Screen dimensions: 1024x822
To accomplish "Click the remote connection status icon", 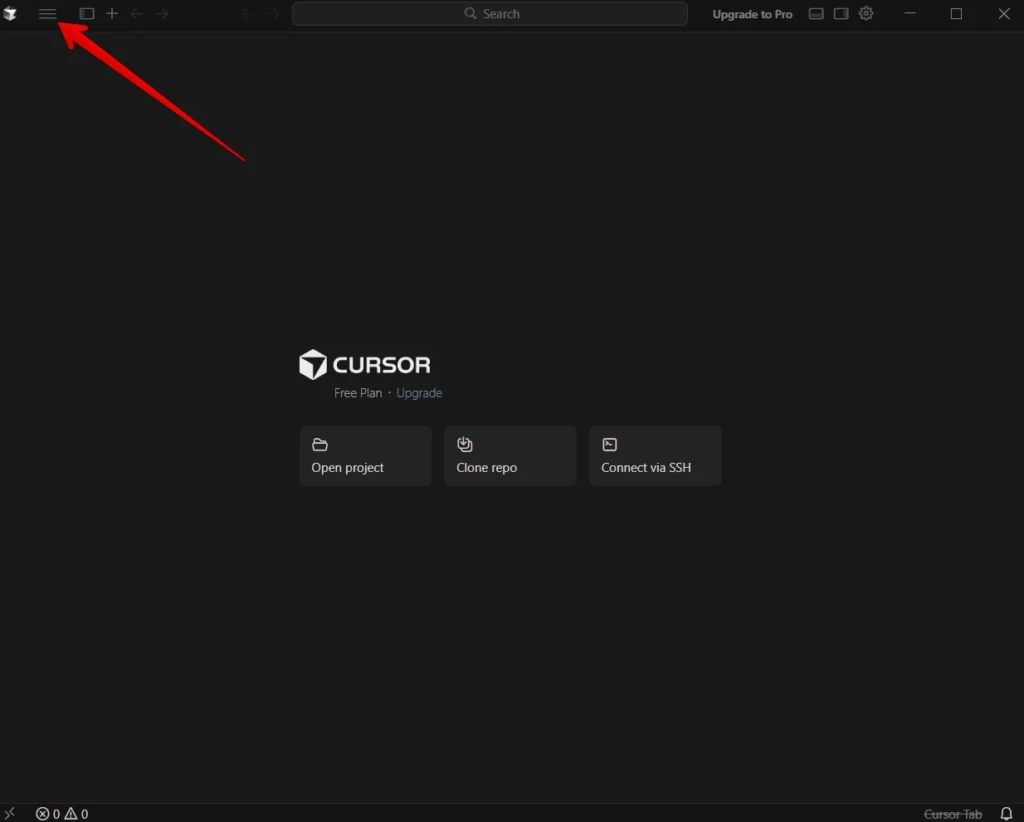I will point(10,814).
